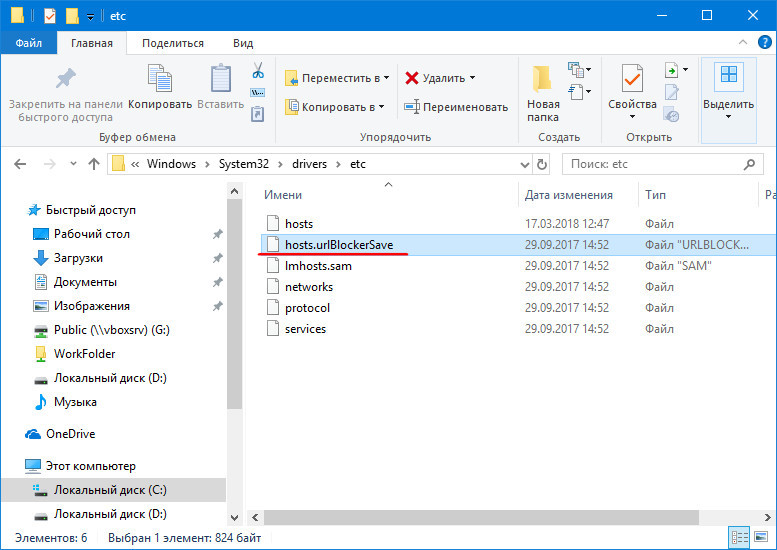Viewport: 777px width, 550px height.
Task: Click the Windows breadcrumb in address bar
Action: click(171, 164)
